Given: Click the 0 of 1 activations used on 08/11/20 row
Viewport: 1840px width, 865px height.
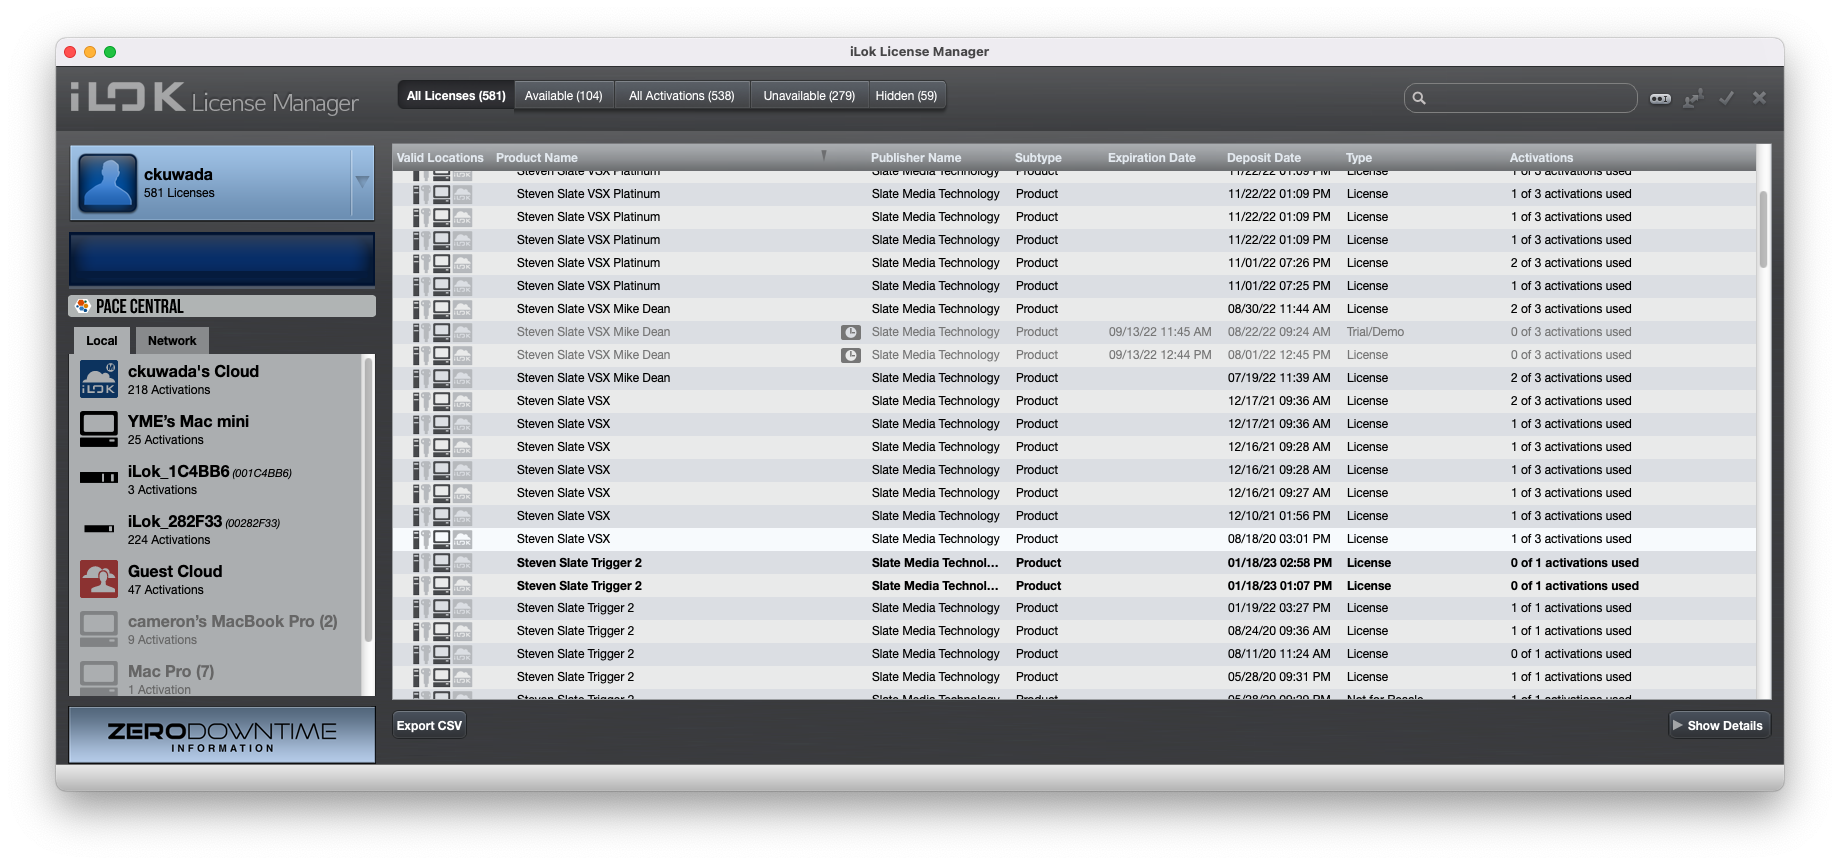Looking at the screenshot, I should (1570, 654).
